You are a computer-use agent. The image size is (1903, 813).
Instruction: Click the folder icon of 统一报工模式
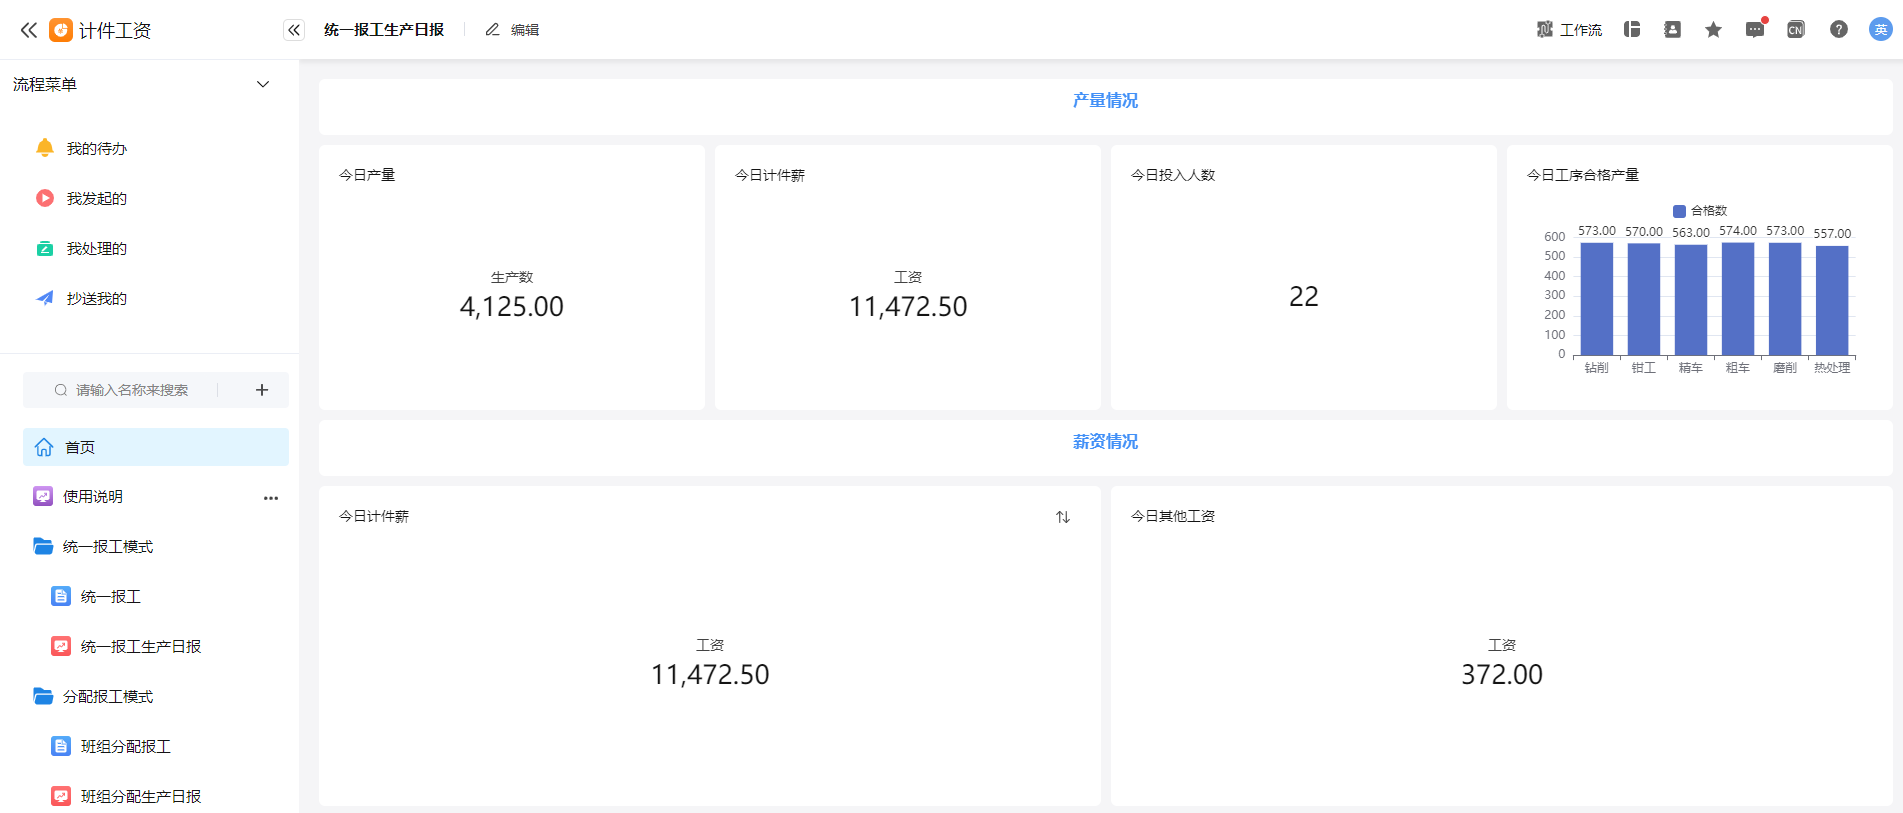pos(43,546)
